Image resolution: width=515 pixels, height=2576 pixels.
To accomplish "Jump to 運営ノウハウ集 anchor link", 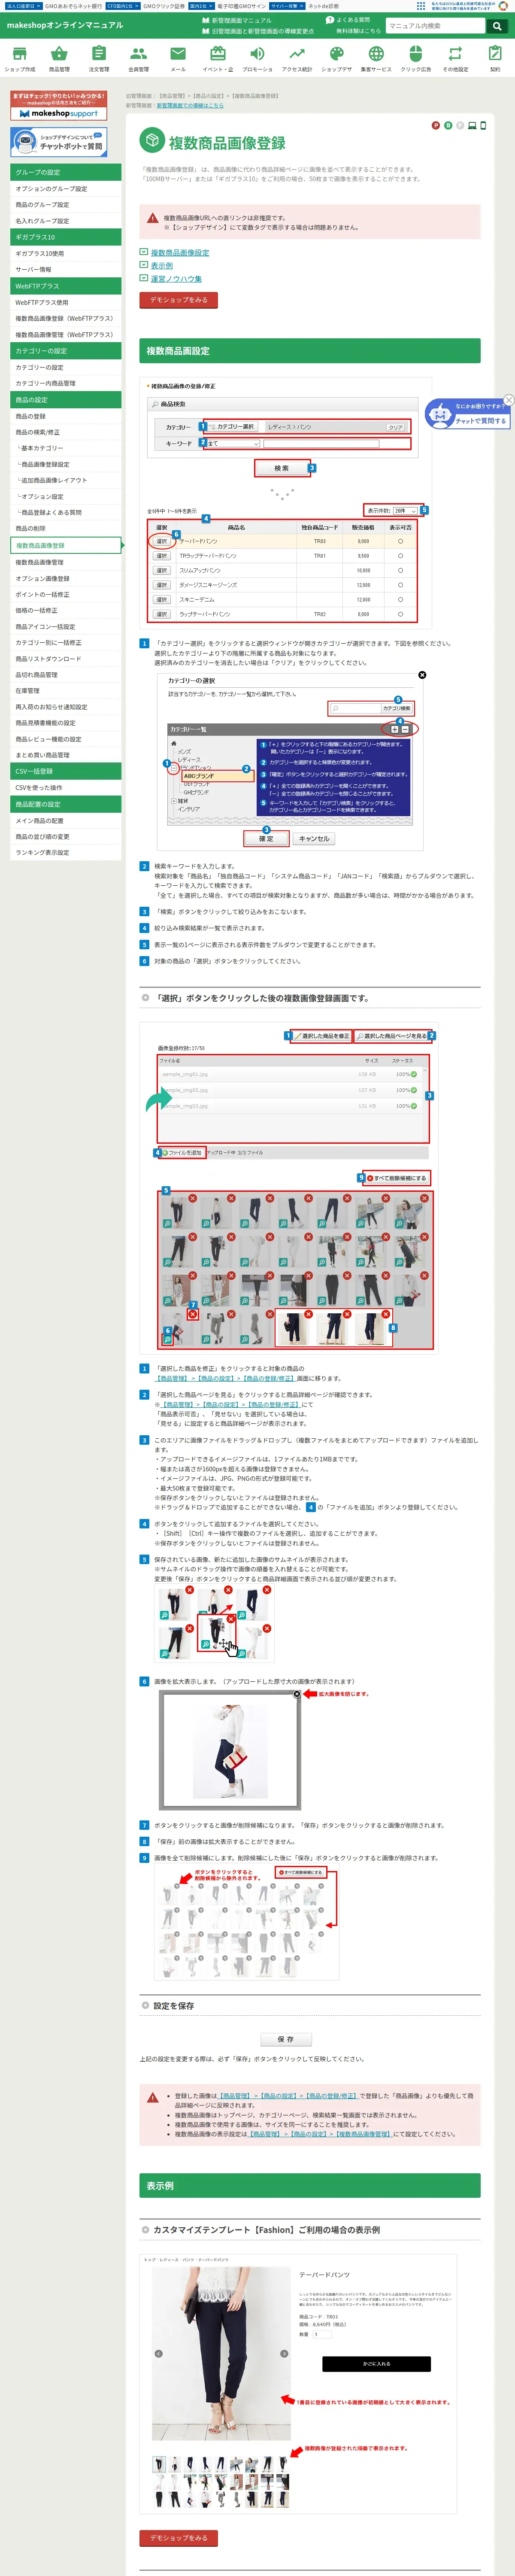I will click(x=176, y=279).
